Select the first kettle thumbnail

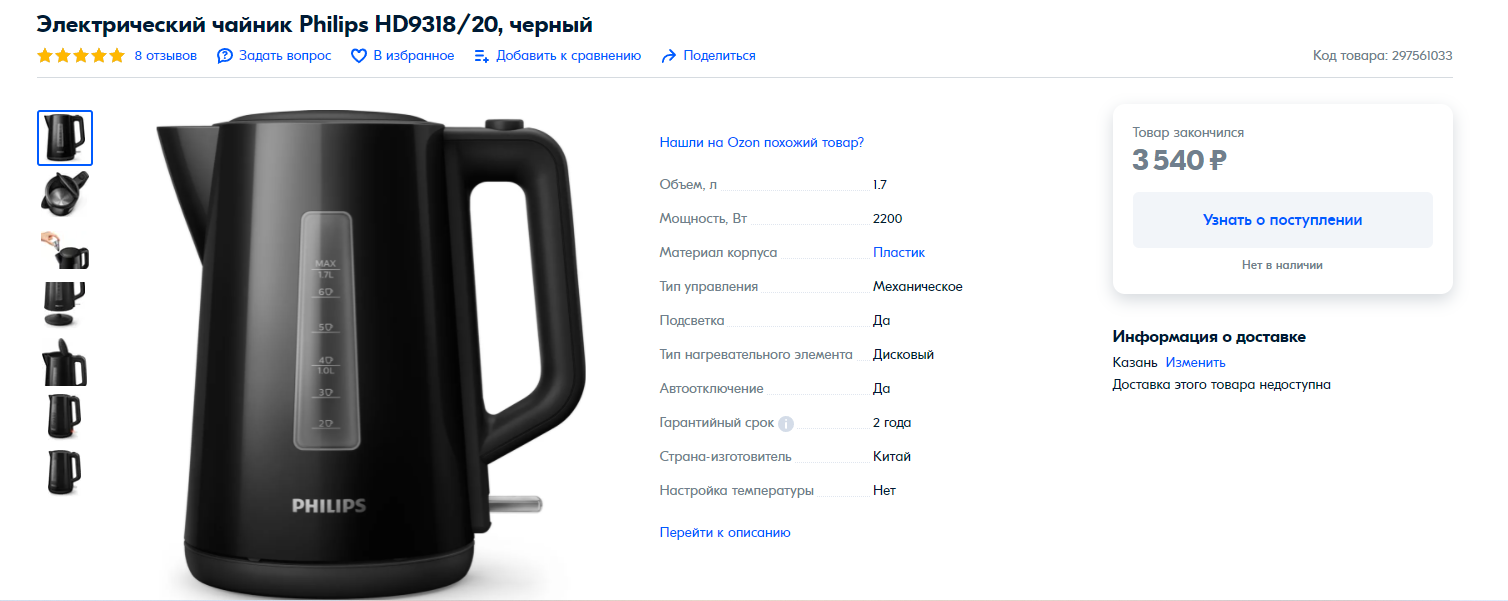65,138
